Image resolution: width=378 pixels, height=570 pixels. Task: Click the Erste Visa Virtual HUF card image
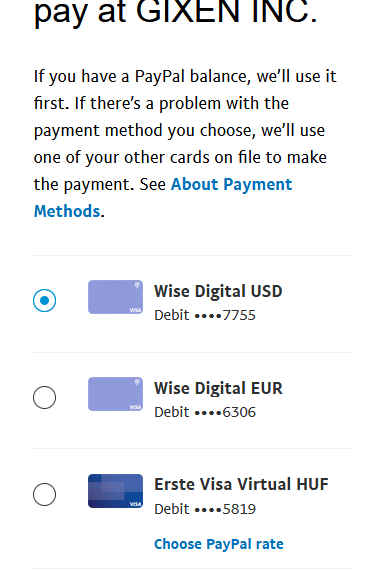115,491
